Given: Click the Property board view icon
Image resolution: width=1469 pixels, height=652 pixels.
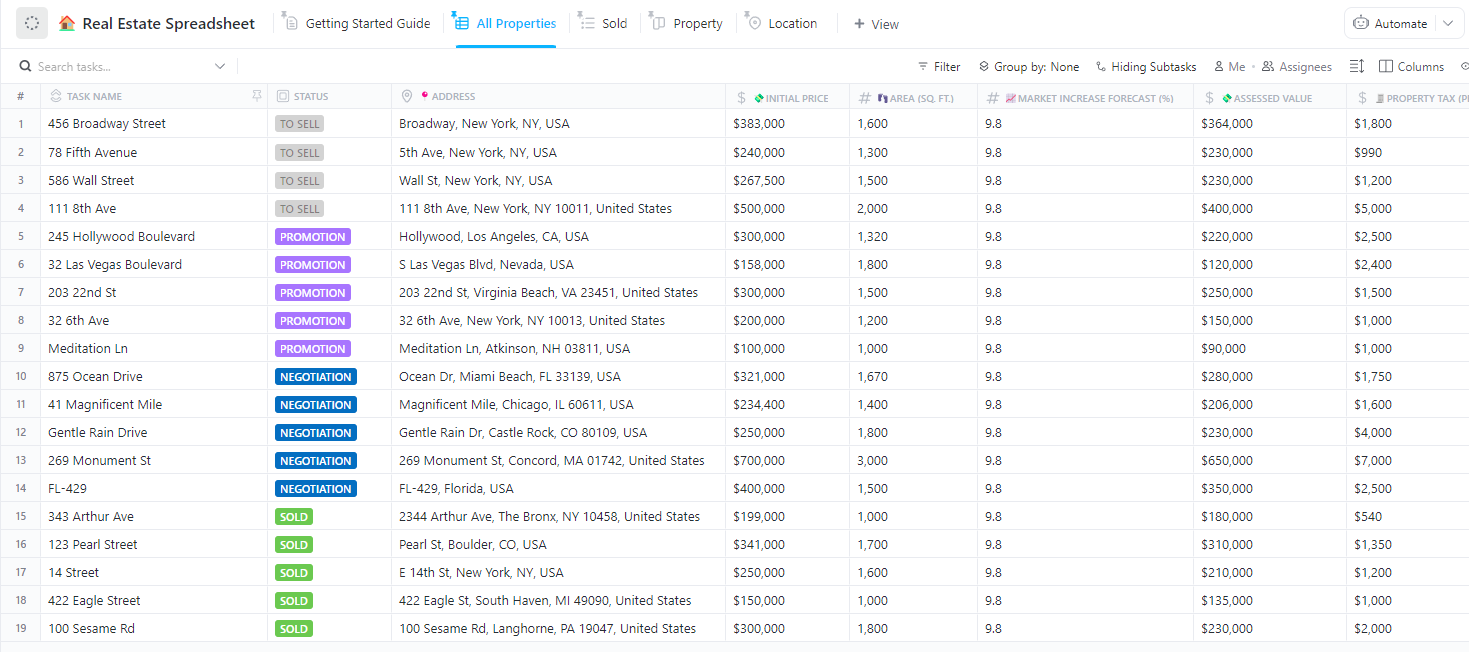Looking at the screenshot, I should point(657,22).
